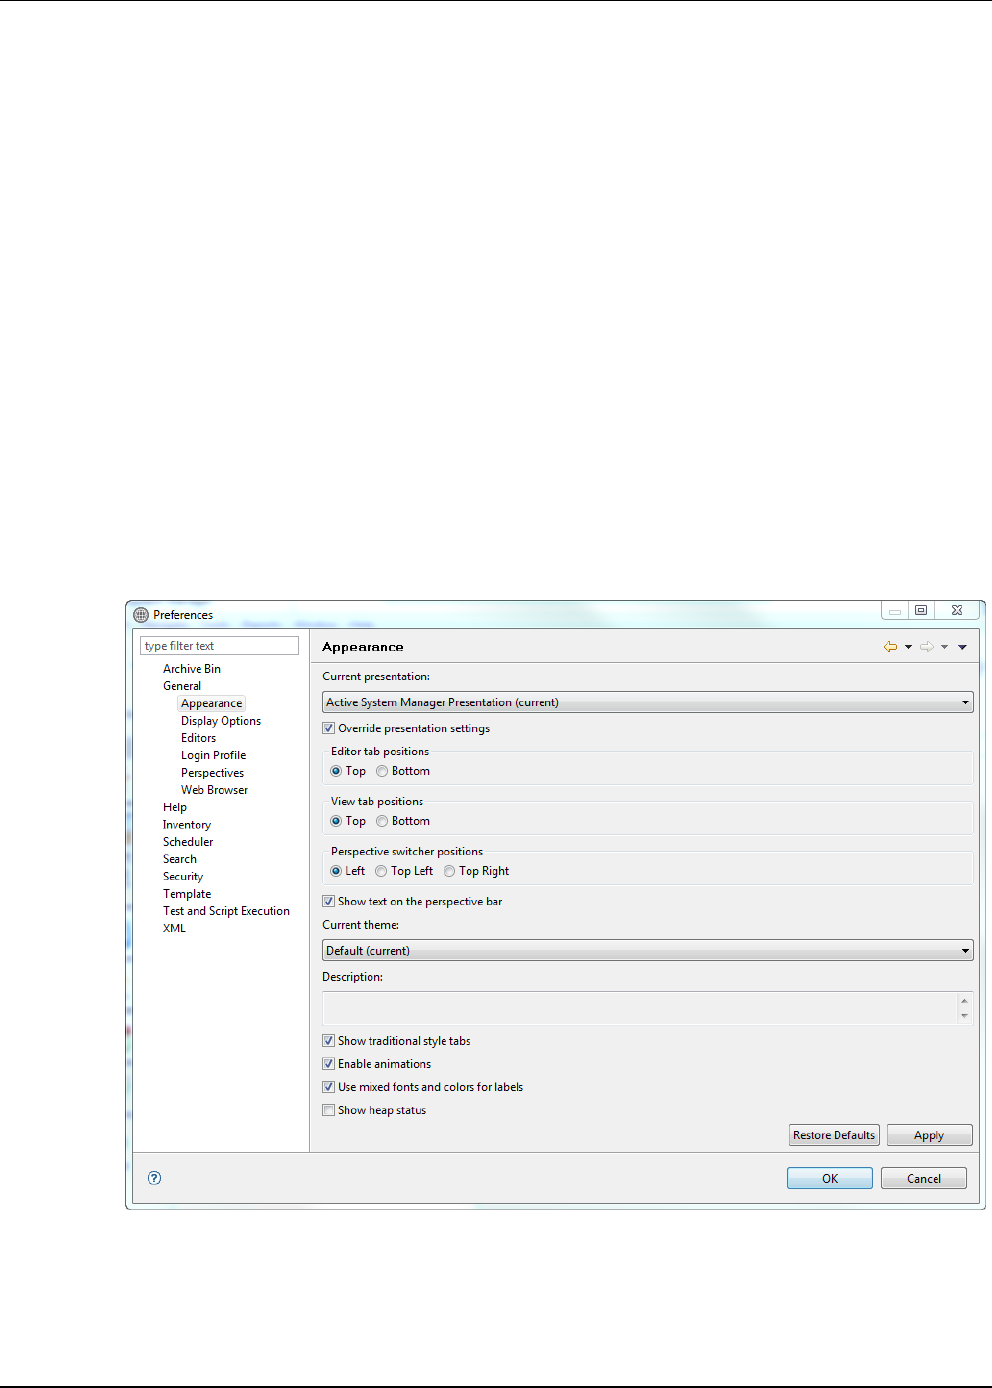Open the Appearance page view menu arrow
This screenshot has width=992, height=1388.
pos(962,647)
